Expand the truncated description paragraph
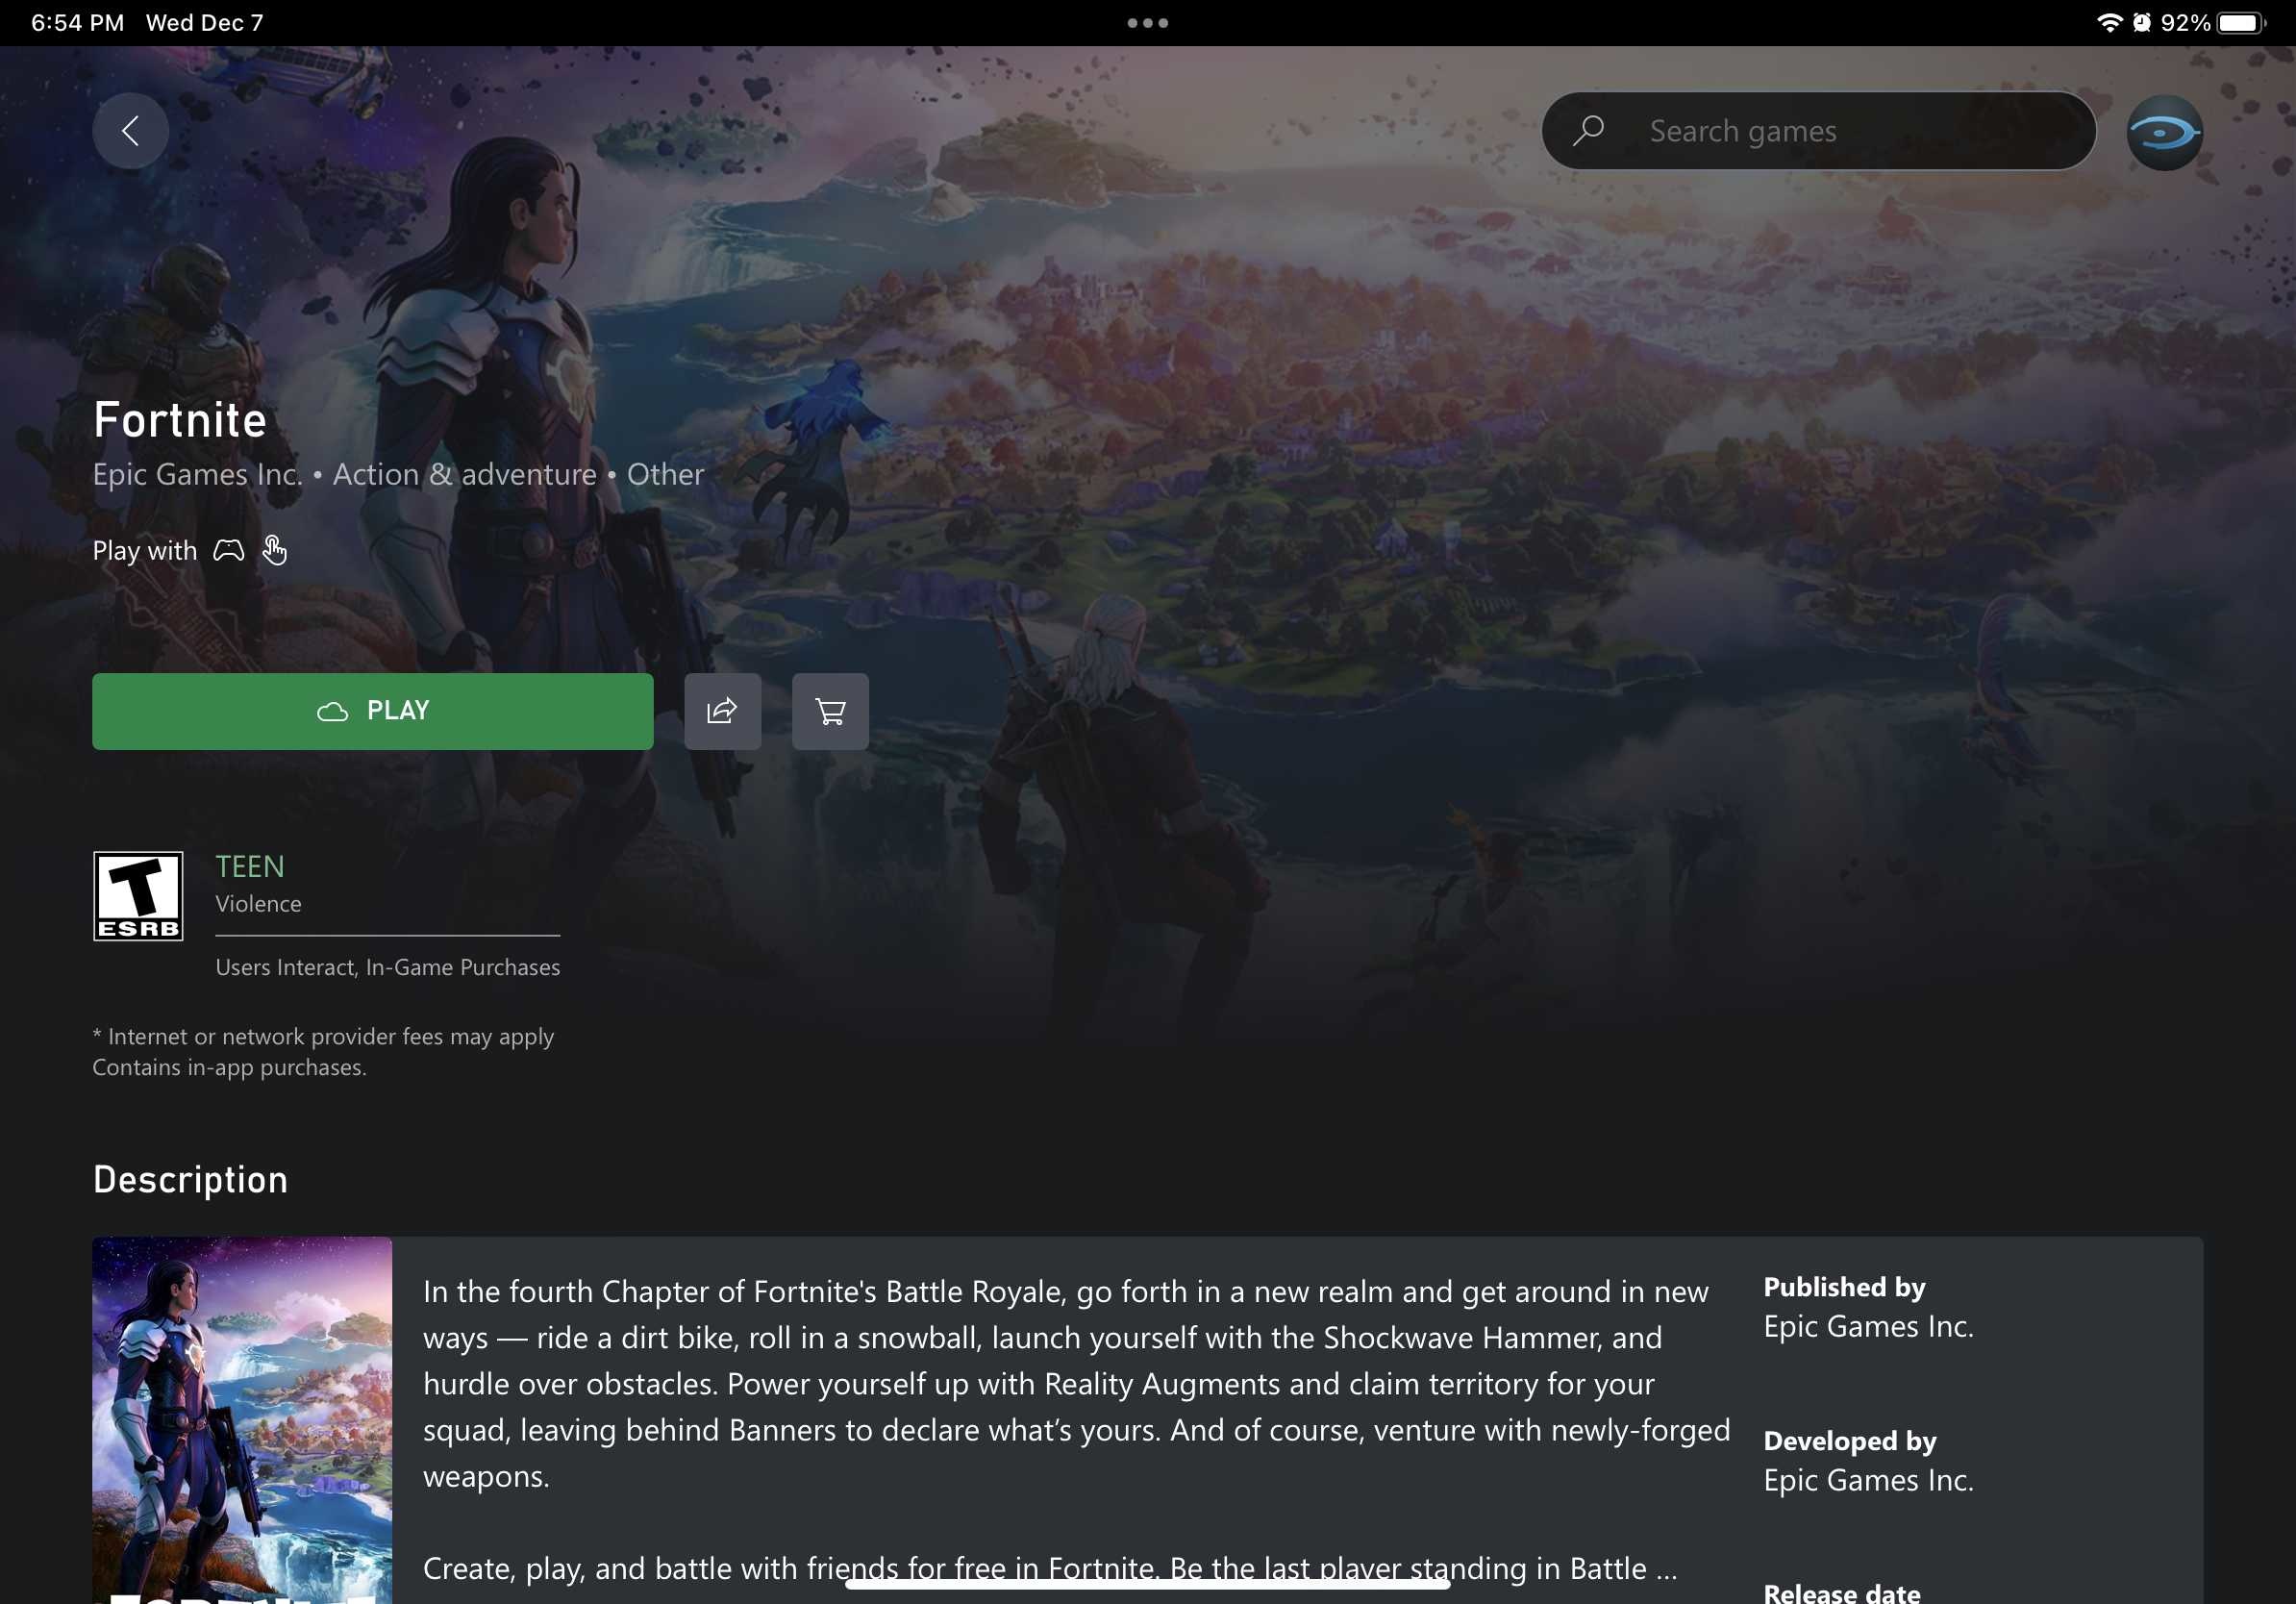Screen dimensions: 2296x1604 tap(1050, 1568)
